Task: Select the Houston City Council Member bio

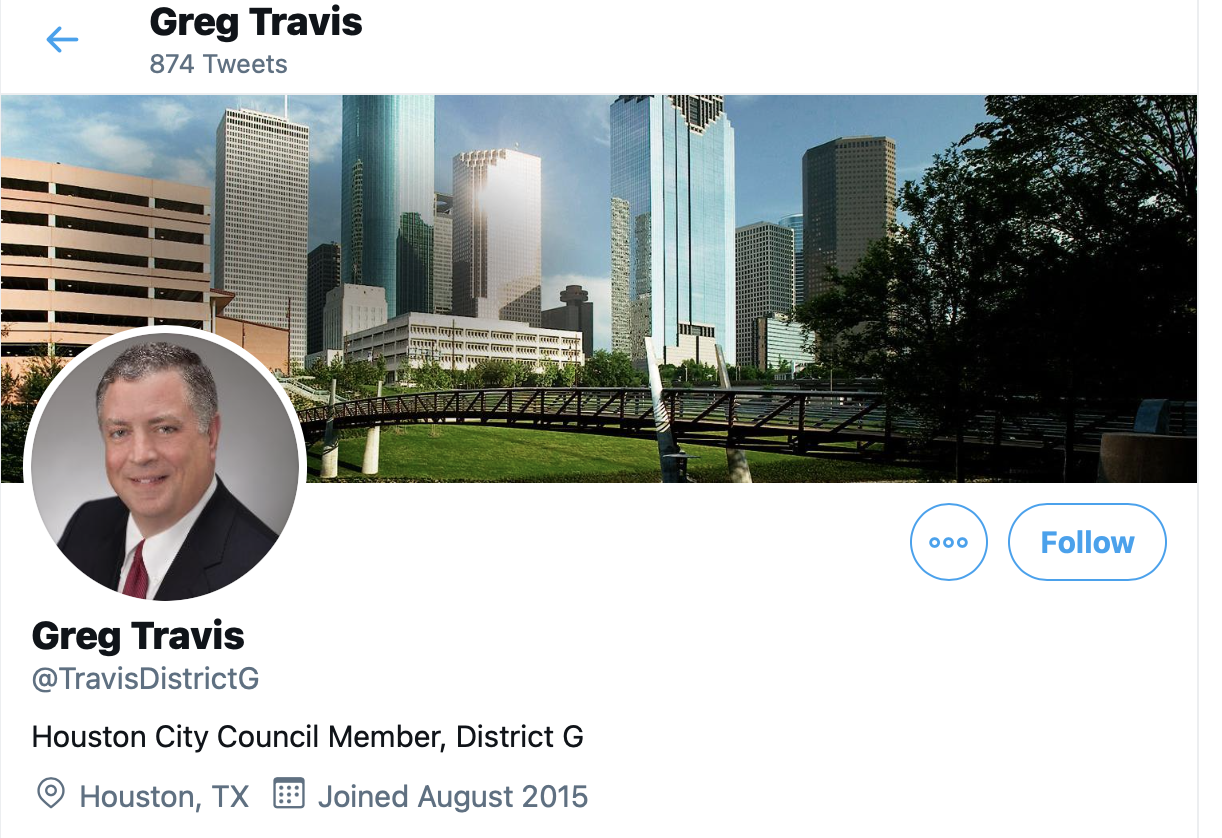Action: click(308, 738)
